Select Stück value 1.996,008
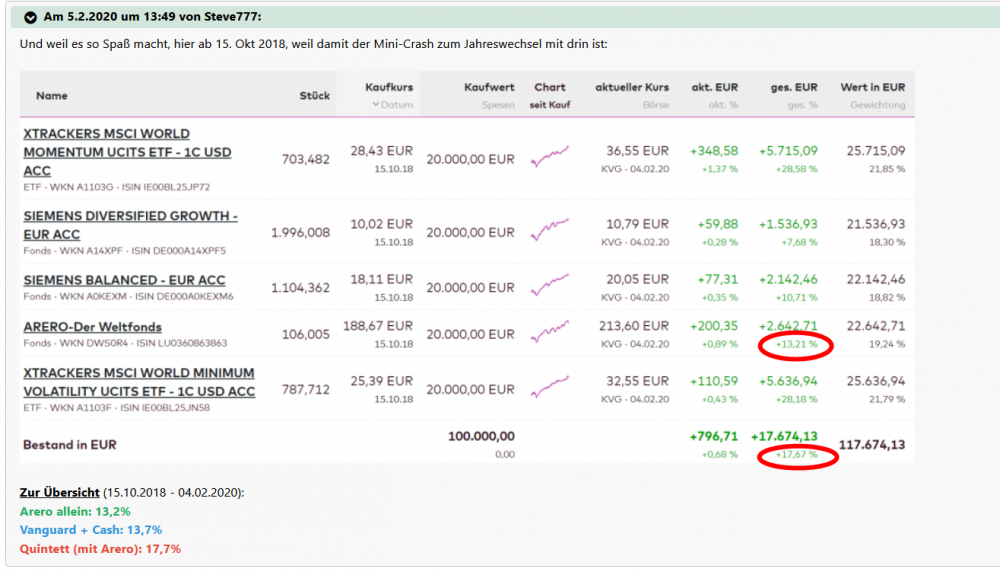The image size is (1000, 572). (x=300, y=233)
